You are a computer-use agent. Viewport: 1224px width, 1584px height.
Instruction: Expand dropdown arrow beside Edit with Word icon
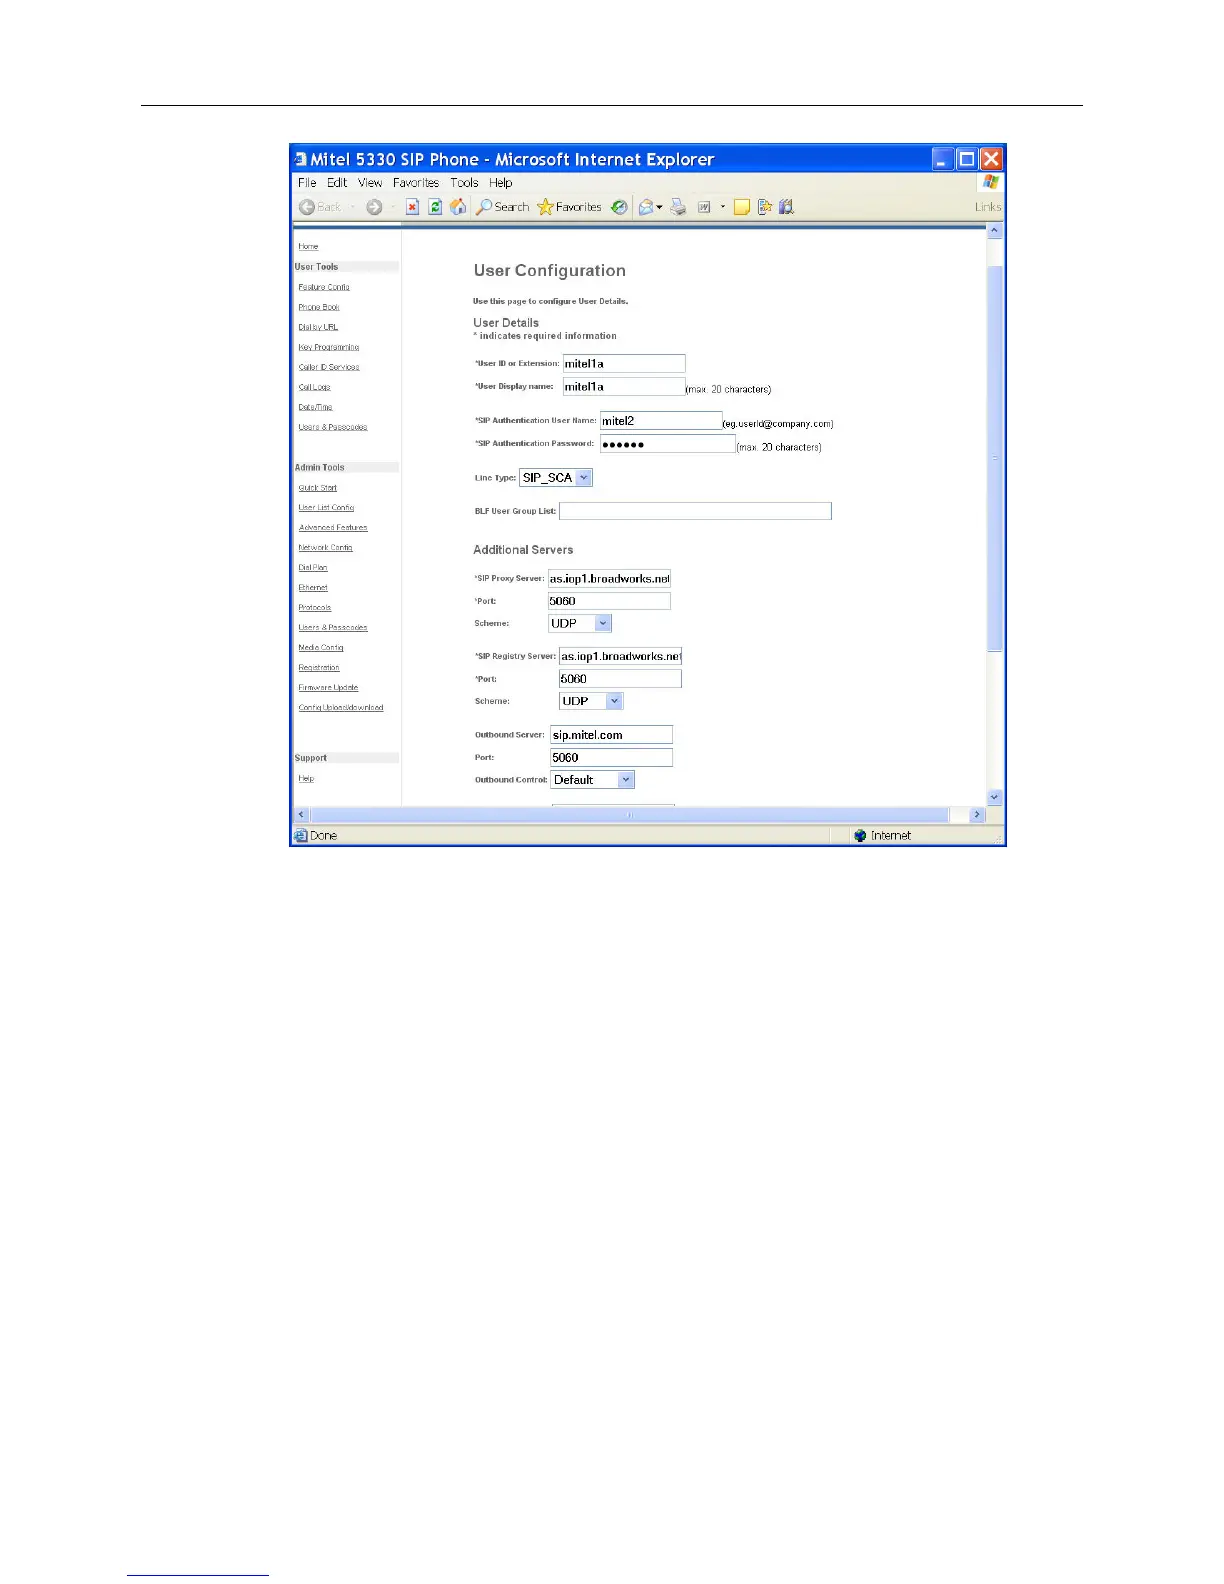(x=723, y=208)
